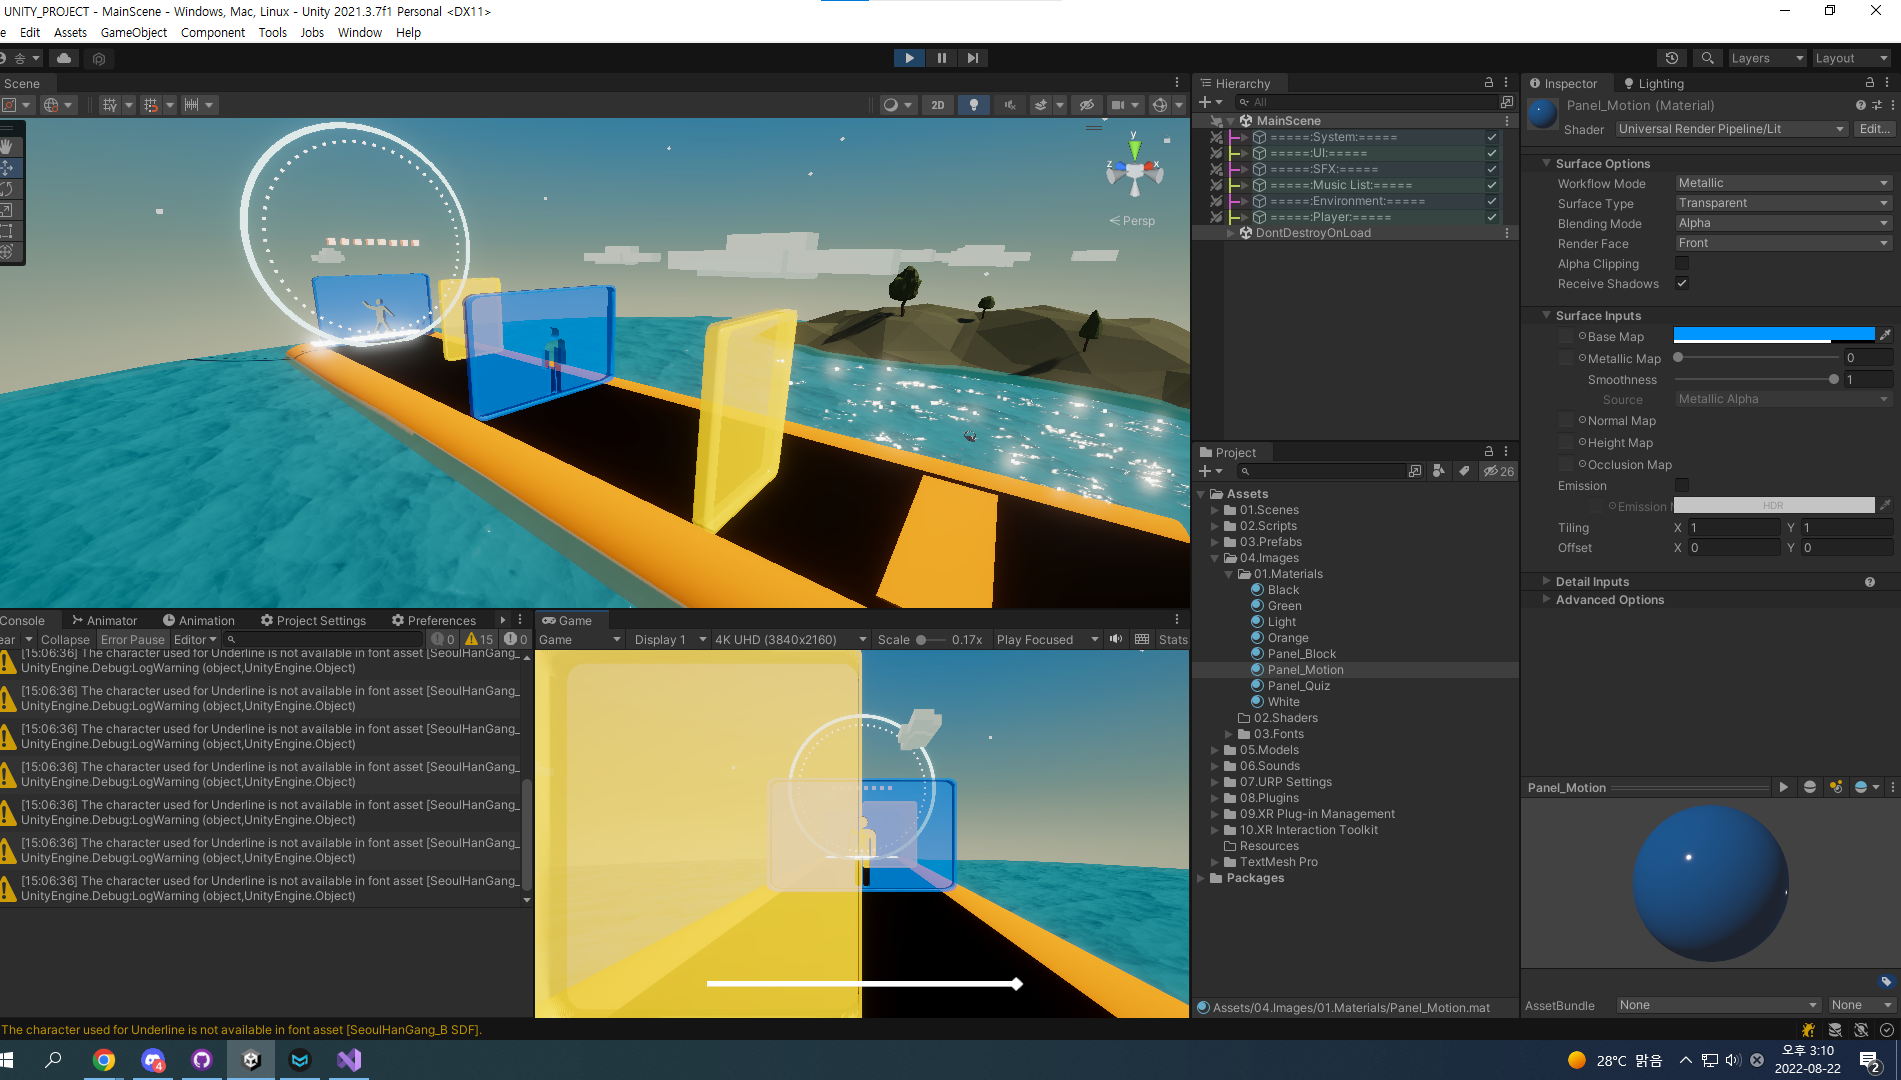Toggle hidden objects visibility in Scene toolbar
This screenshot has width=1901, height=1080.
[1087, 105]
